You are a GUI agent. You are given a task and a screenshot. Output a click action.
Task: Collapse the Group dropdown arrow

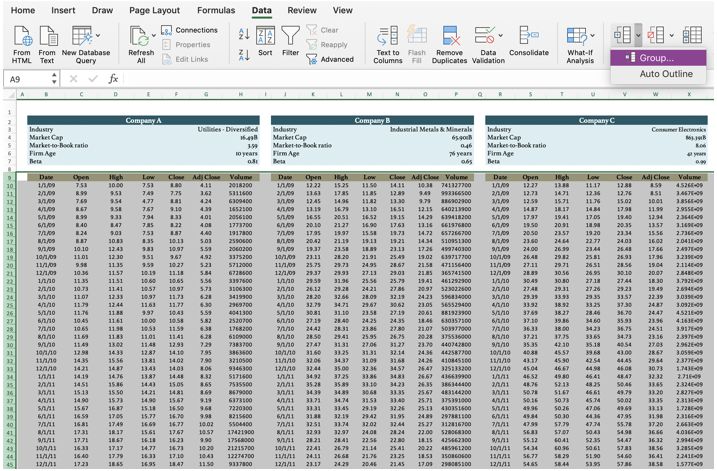coord(638,35)
